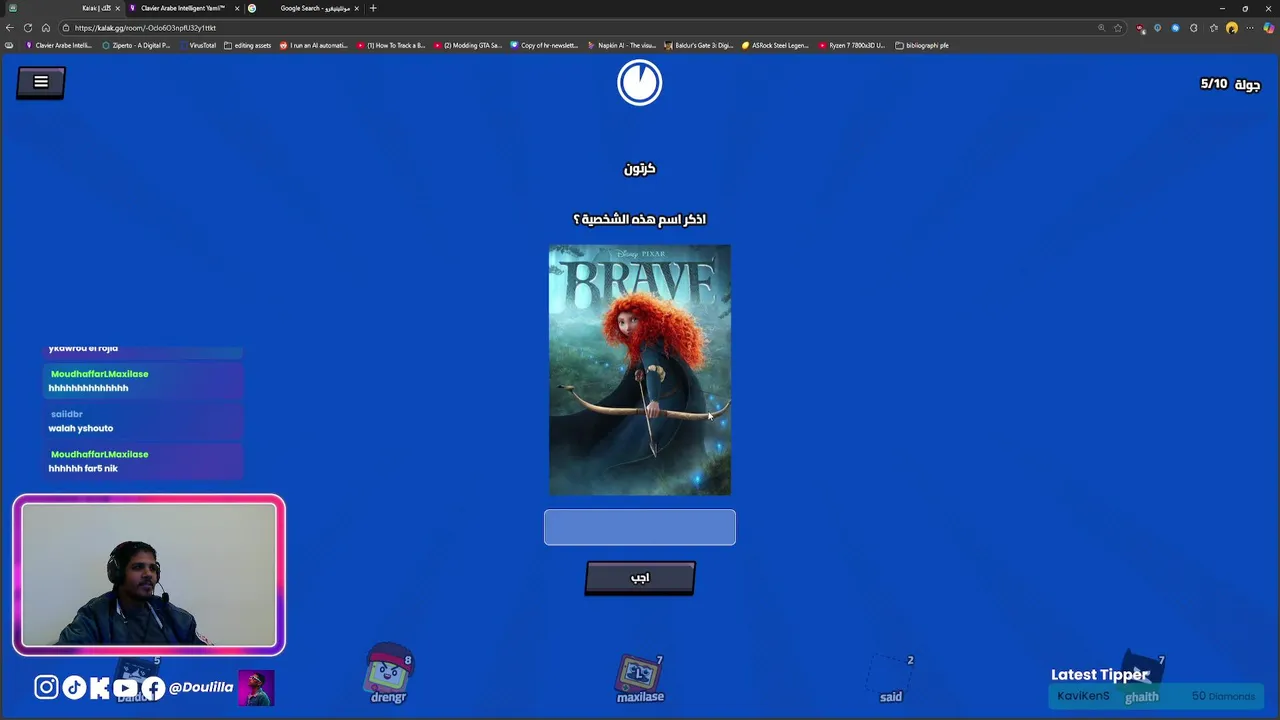Open the Baldur's Gate 3 bookmark
The width and height of the screenshot is (1280, 720).
tap(698, 45)
